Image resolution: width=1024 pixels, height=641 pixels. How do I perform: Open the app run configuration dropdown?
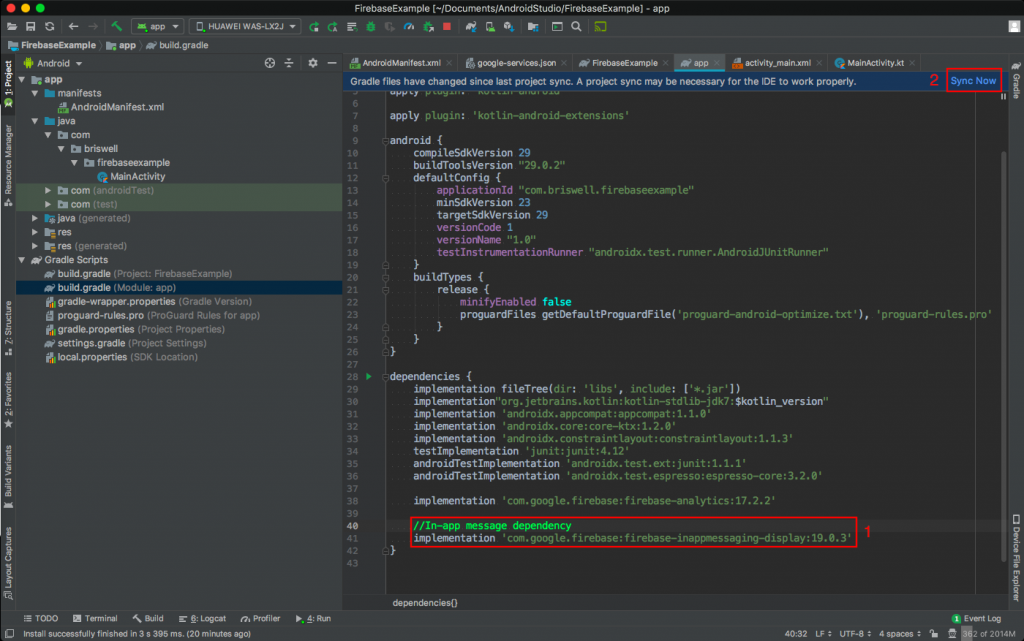[157, 27]
